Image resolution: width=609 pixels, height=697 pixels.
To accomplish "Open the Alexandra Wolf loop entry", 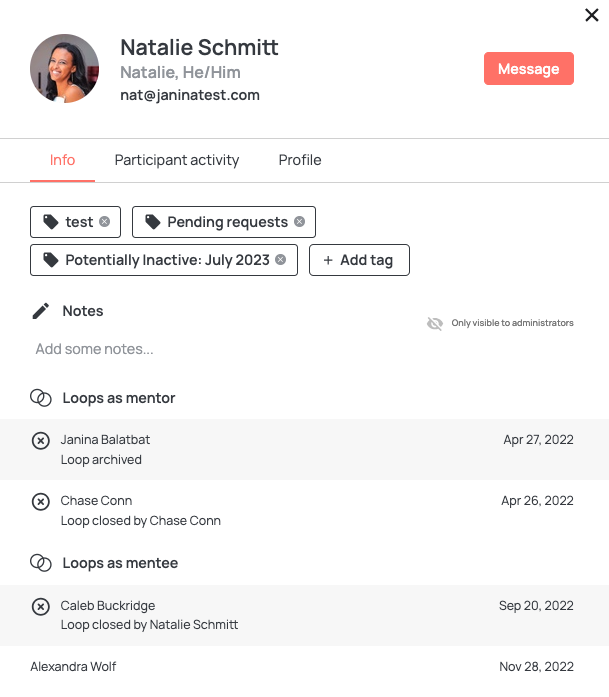I will point(304,667).
